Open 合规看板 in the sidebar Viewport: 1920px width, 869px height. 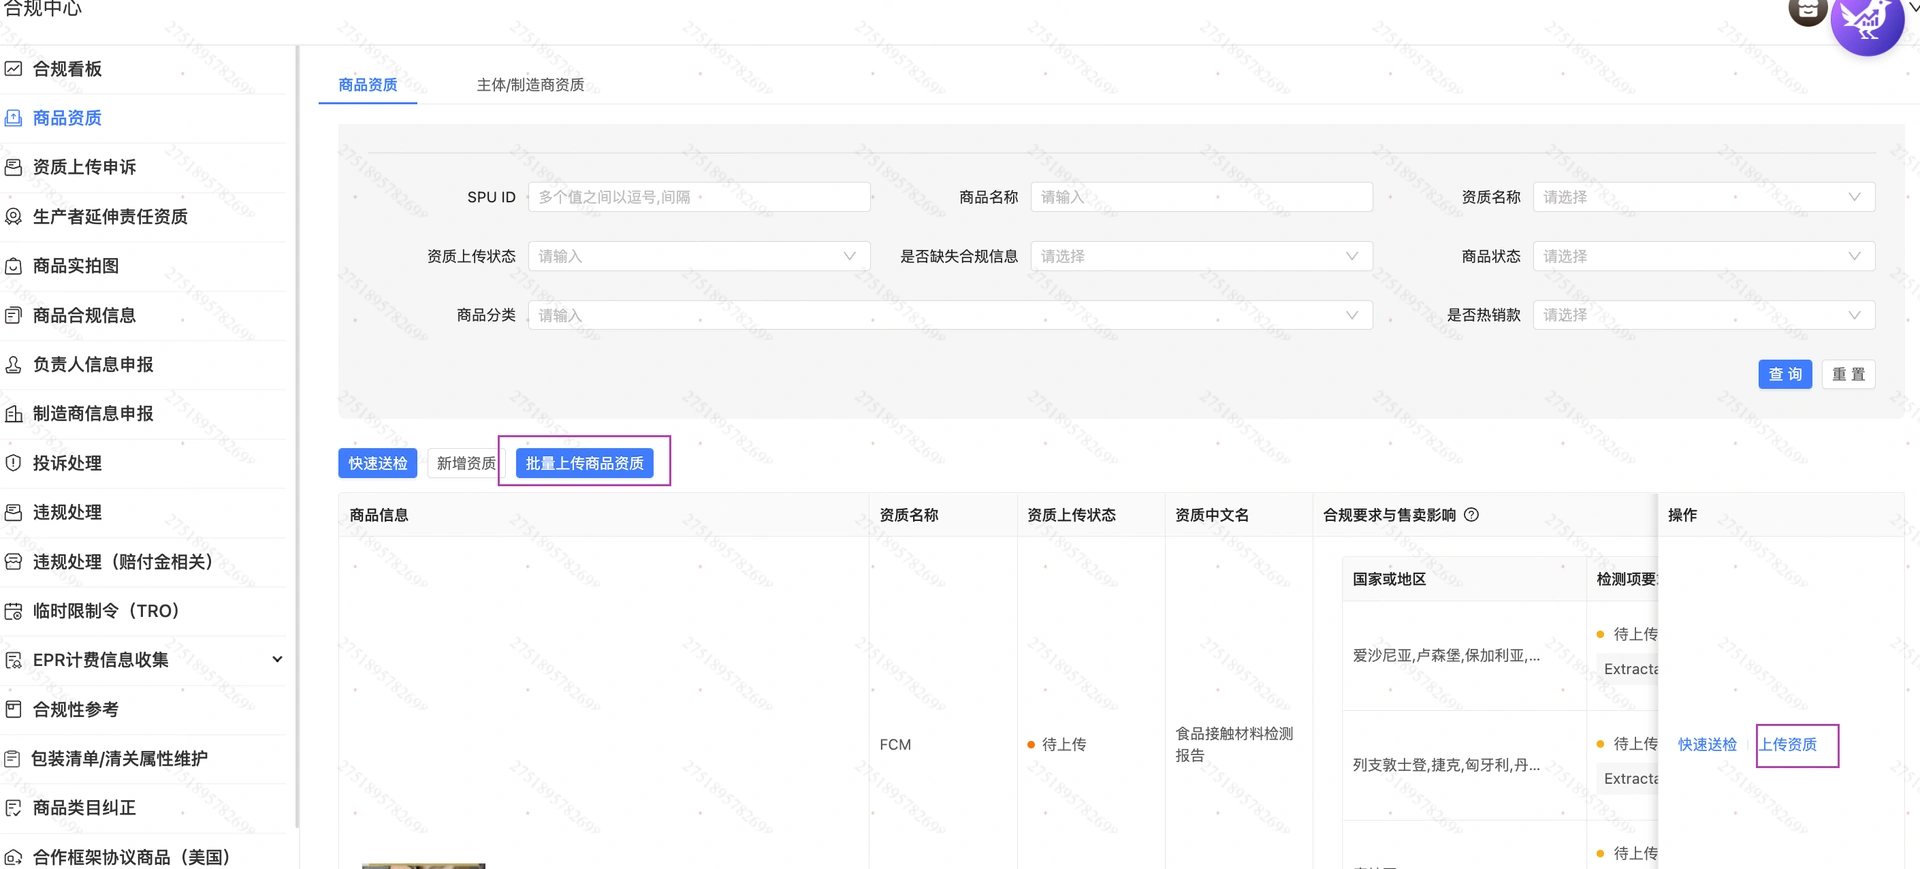pyautogui.click(x=67, y=69)
